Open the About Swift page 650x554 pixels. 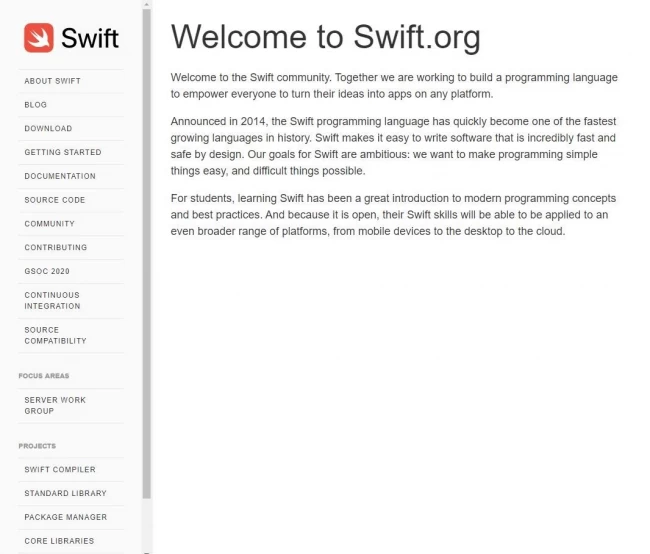point(53,81)
